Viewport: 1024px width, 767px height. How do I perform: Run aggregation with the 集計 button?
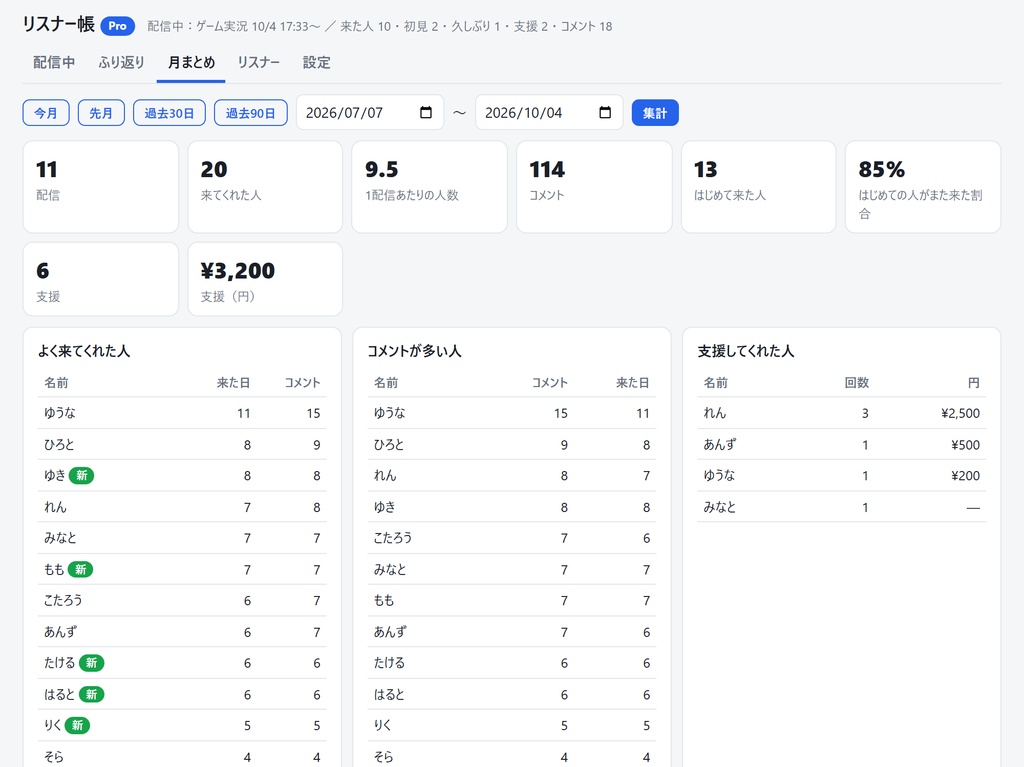[x=655, y=113]
